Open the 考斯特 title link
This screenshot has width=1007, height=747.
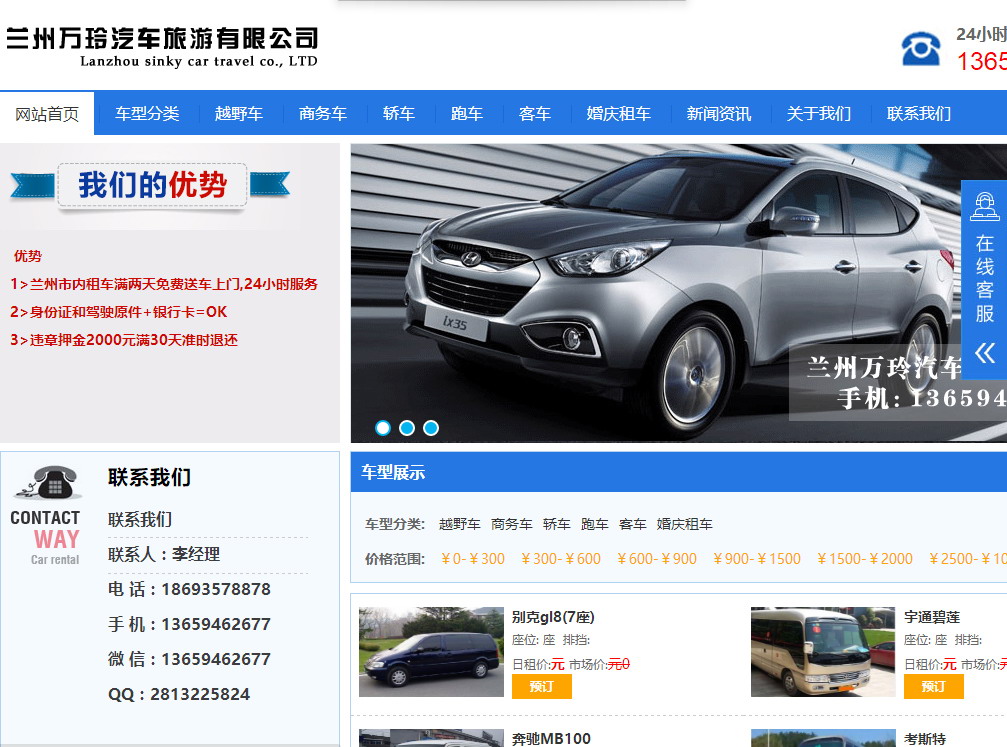click(925, 739)
